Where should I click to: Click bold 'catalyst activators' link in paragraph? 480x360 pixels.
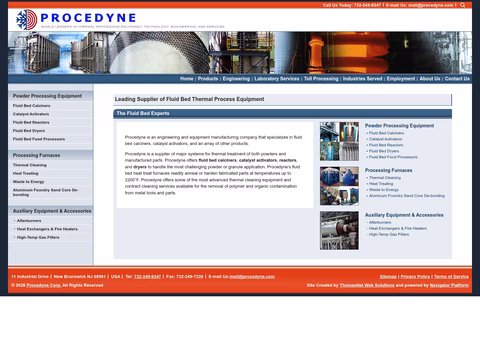tap(258, 160)
